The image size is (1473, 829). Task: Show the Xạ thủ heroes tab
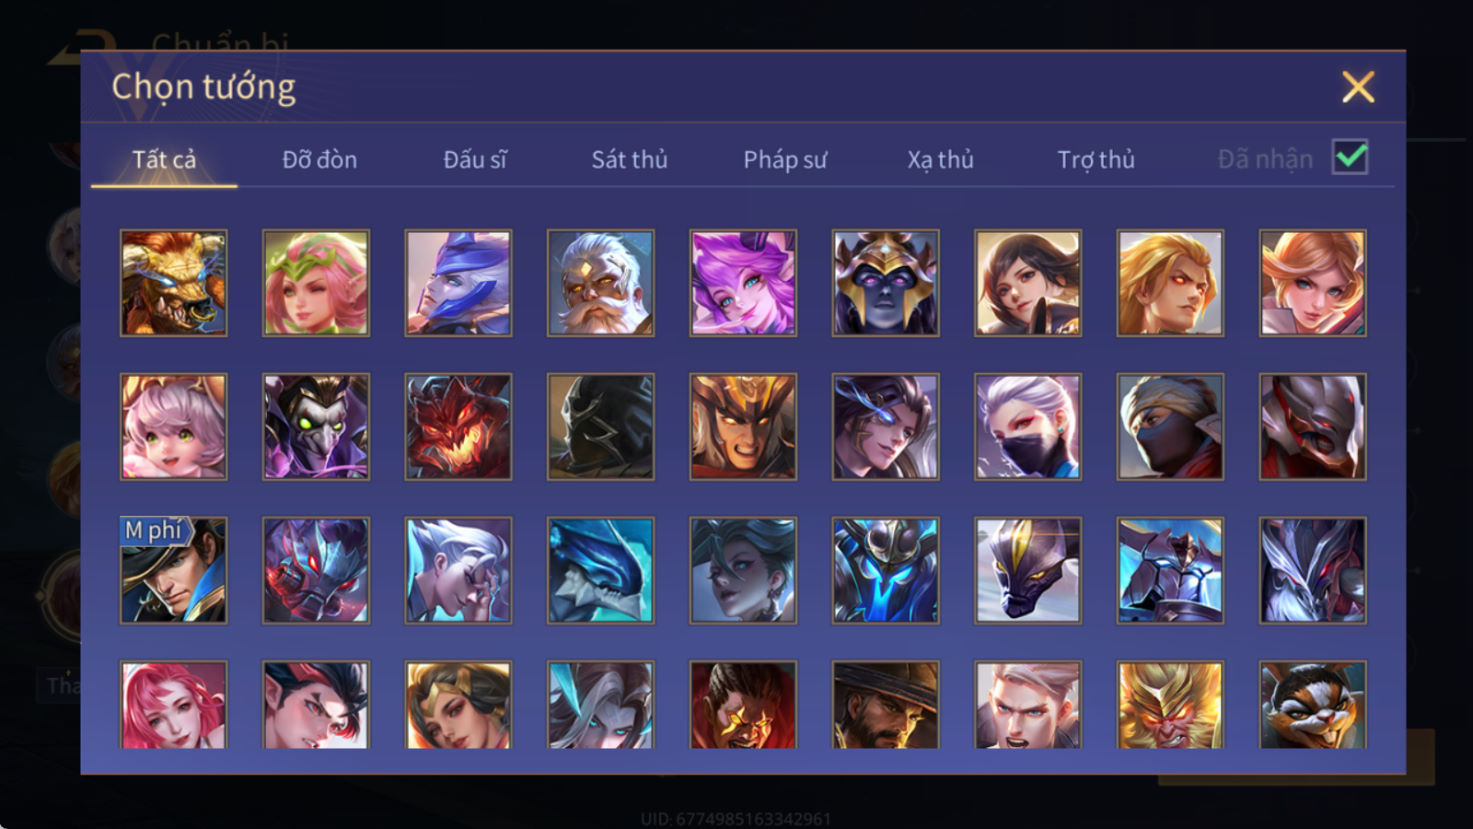coord(940,159)
